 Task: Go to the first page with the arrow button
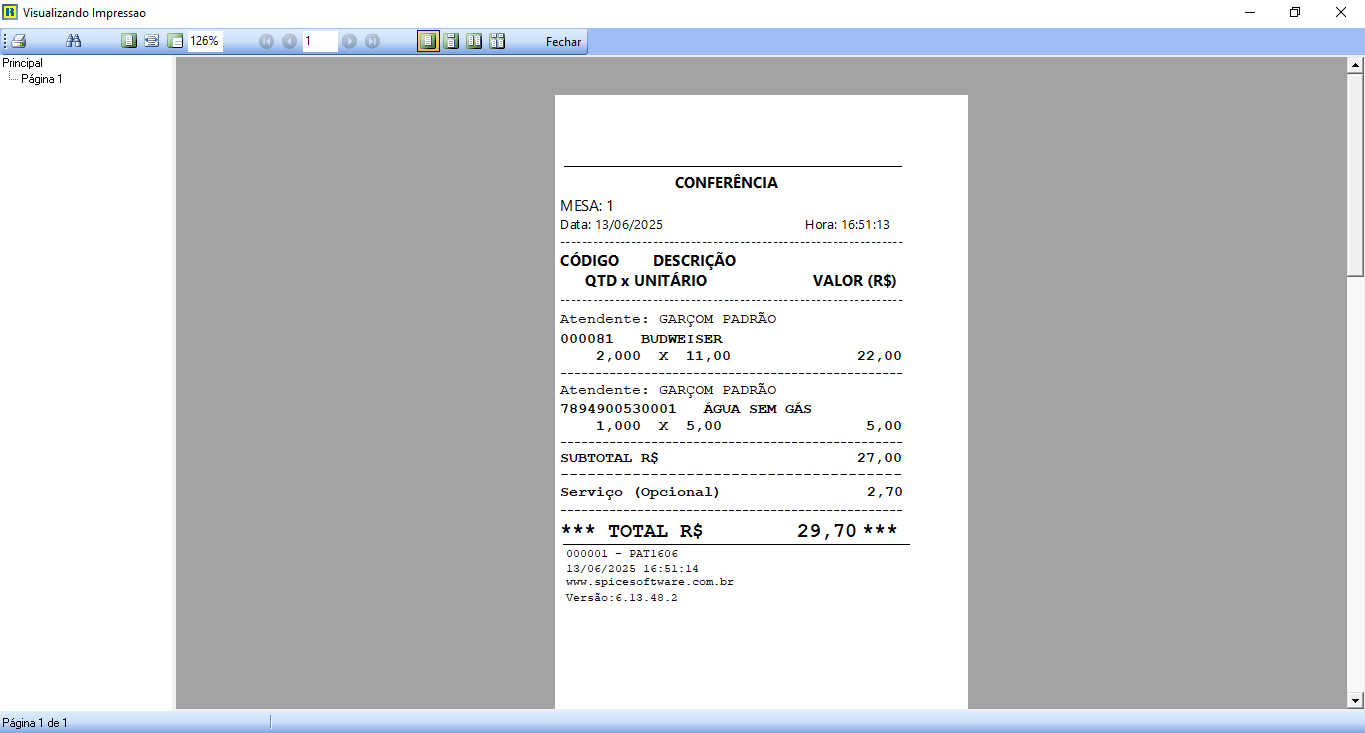point(266,41)
